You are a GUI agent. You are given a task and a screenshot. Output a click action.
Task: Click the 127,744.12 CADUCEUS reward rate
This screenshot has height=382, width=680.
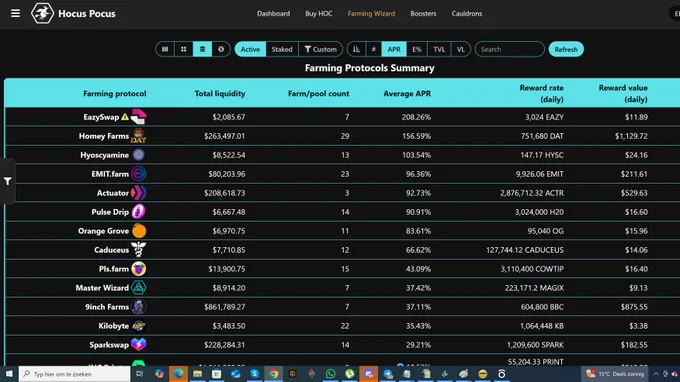tap(525, 250)
